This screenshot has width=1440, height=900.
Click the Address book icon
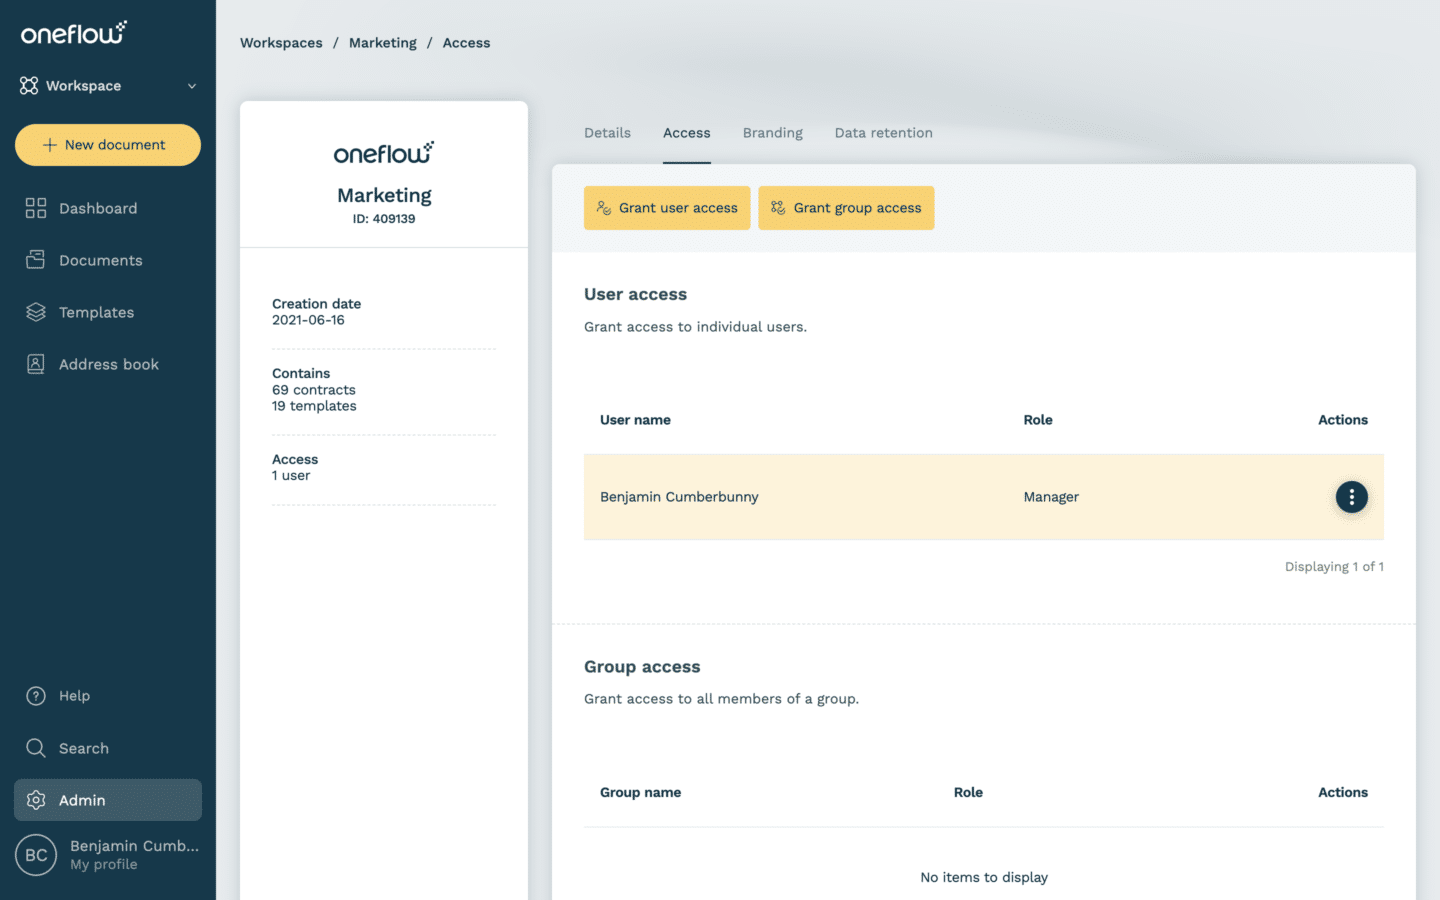[x=36, y=364]
